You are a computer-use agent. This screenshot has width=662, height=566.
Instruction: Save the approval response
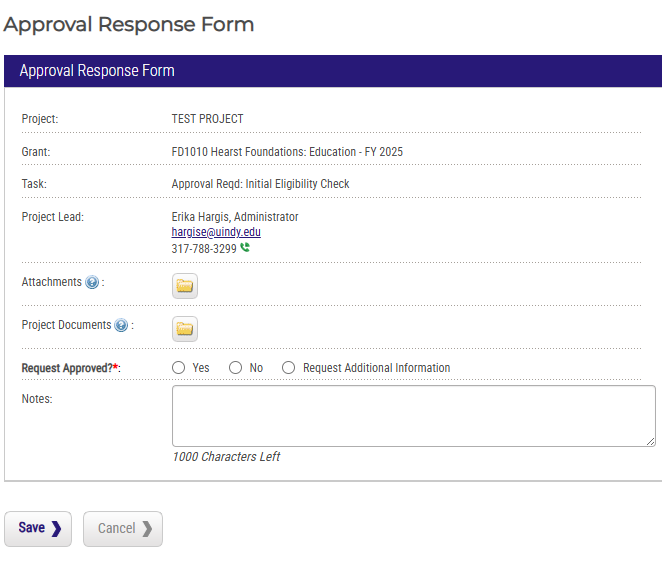coord(38,529)
